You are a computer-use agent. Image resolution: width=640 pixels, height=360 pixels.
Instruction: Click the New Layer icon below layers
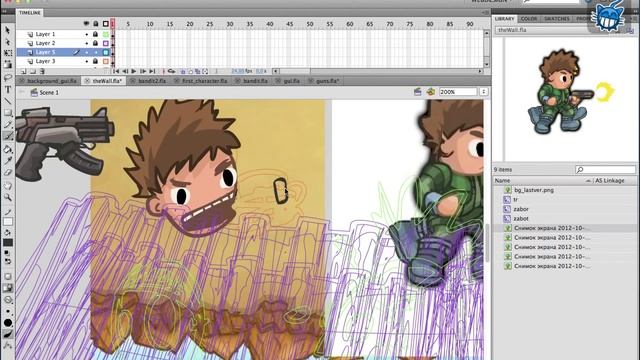point(23,71)
